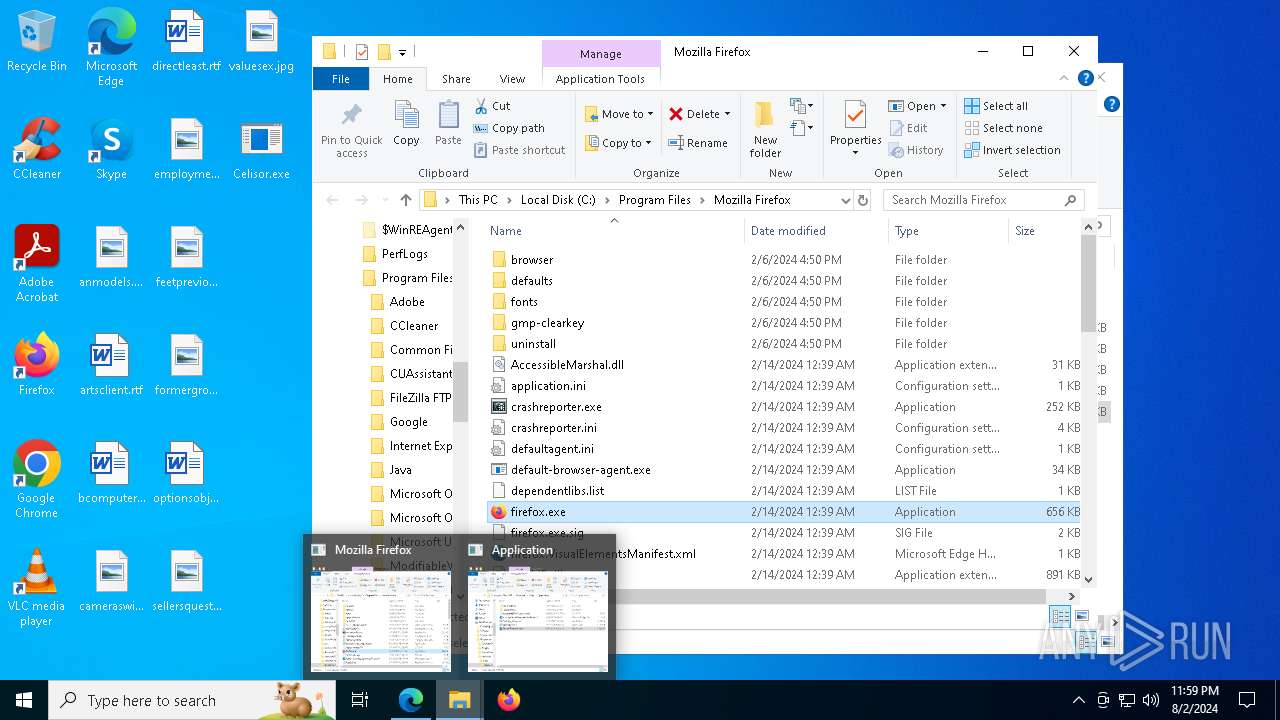Click the Refresh button near address bar
Image resolution: width=1280 pixels, height=720 pixels.
[x=863, y=200]
